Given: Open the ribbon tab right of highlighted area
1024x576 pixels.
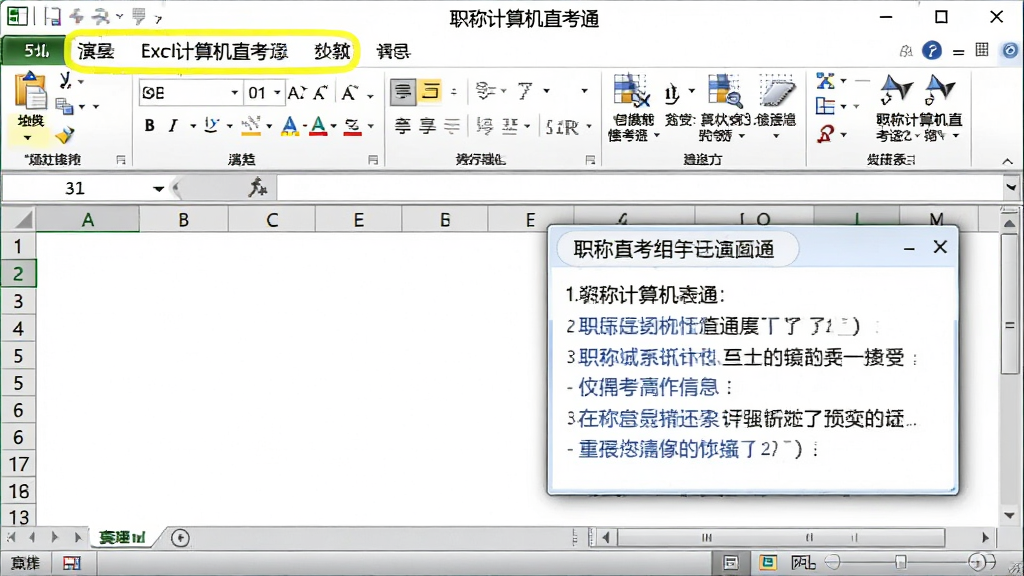Looking at the screenshot, I should (393, 51).
